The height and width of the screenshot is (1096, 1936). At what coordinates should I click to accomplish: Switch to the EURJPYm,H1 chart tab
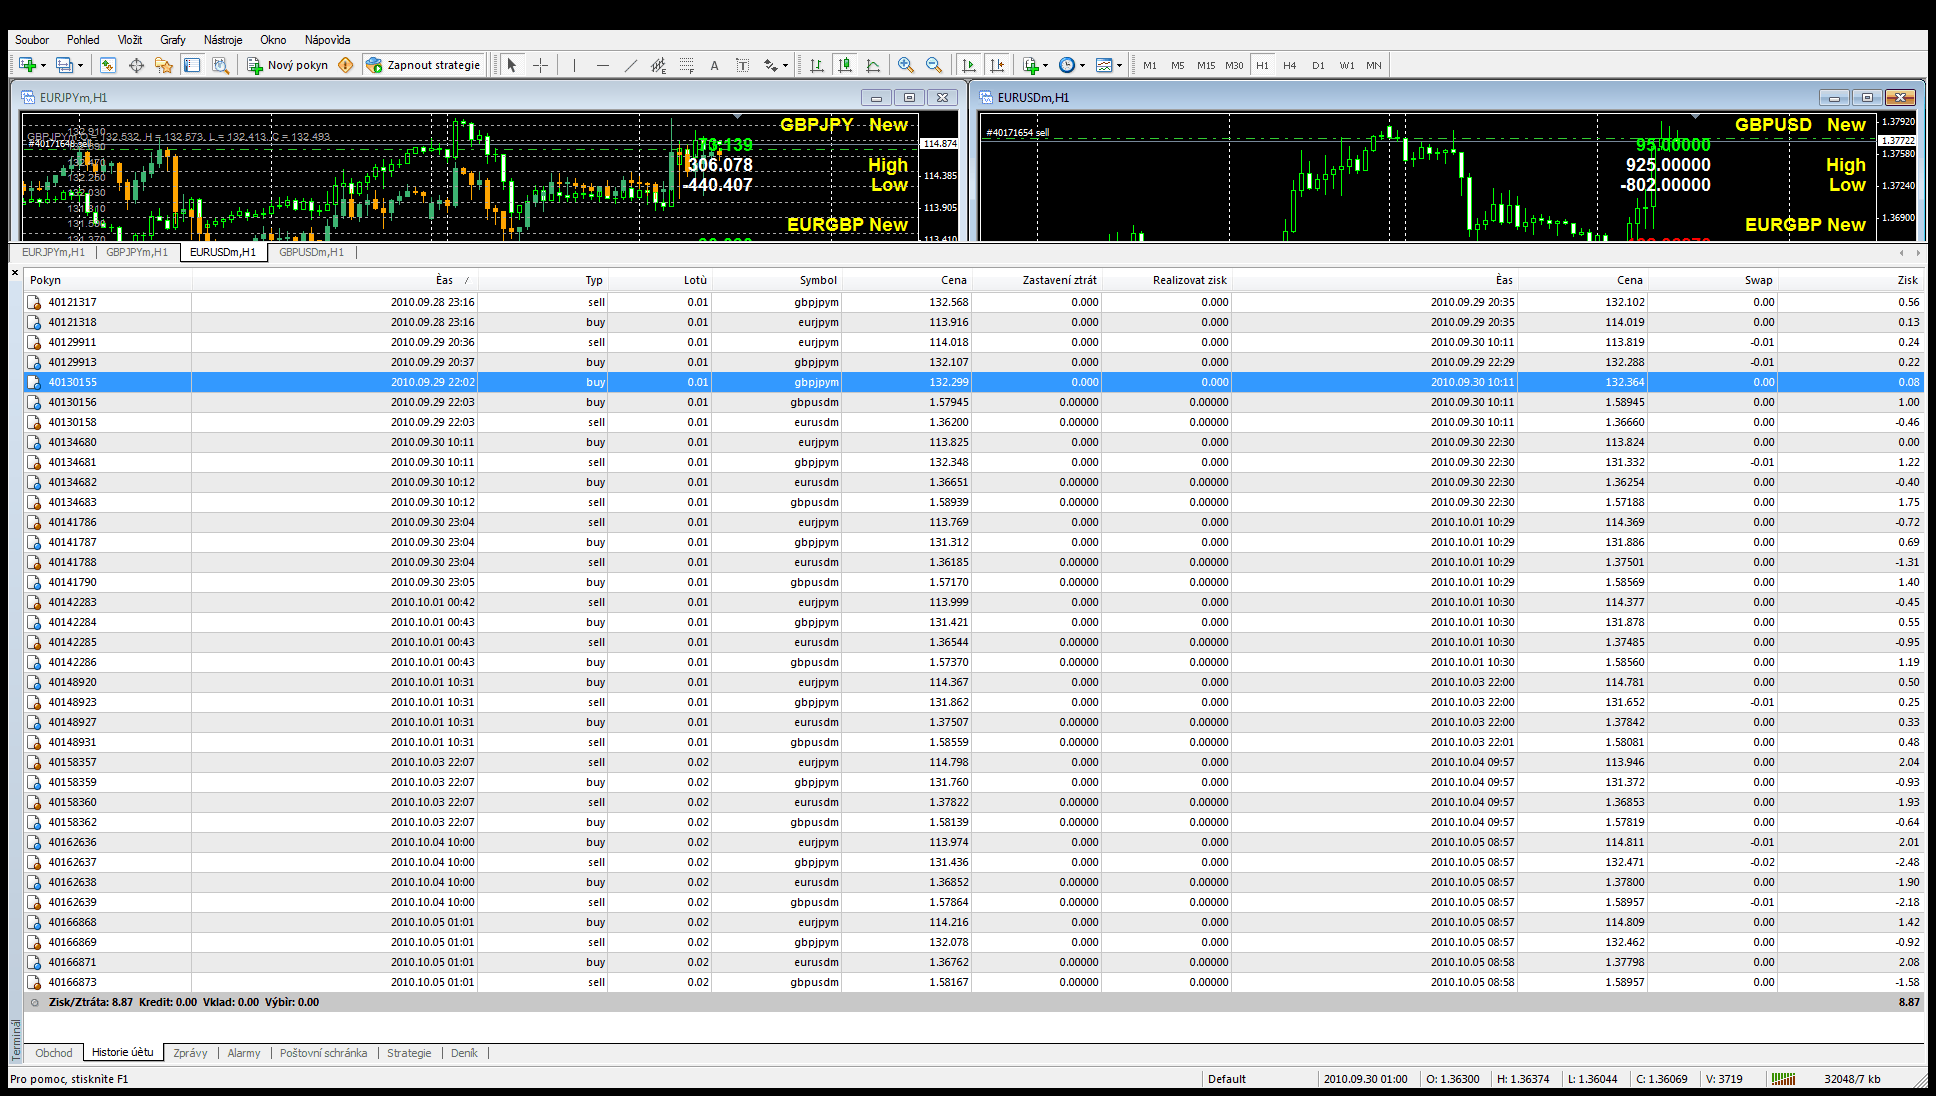(x=53, y=252)
